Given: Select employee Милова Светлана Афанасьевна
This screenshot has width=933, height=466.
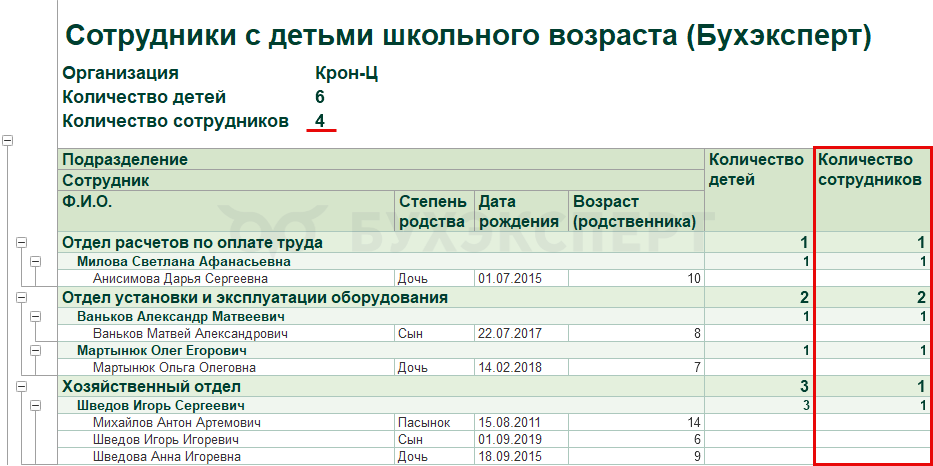Looking at the screenshot, I should (x=381, y=261).
